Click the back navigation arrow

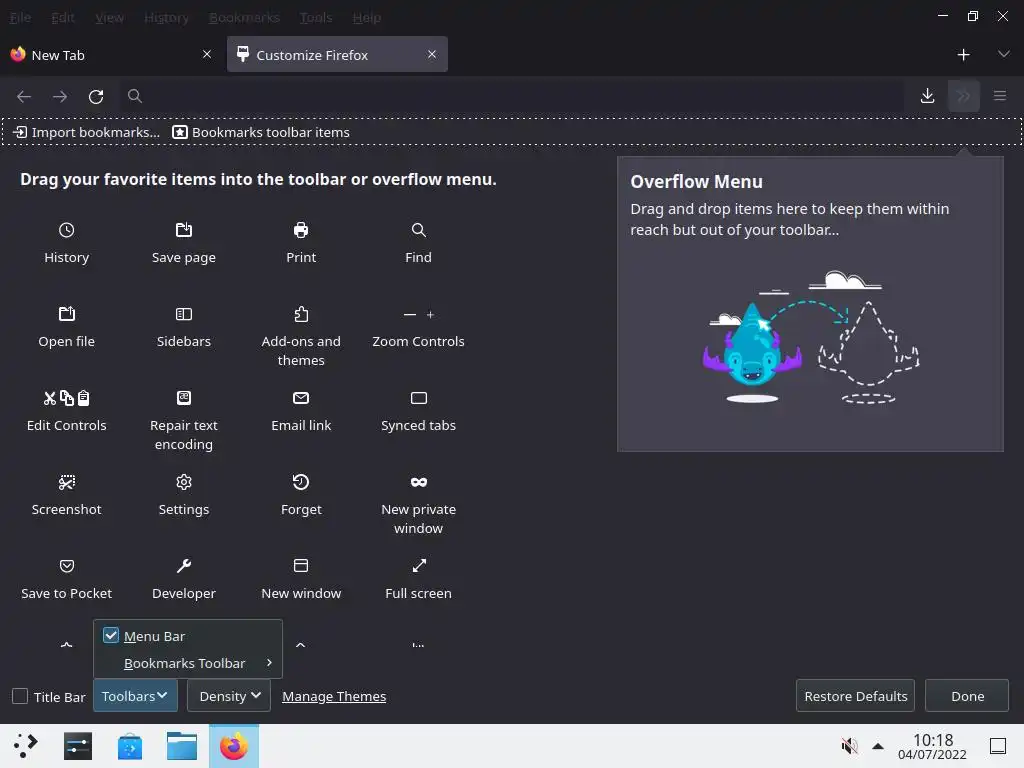24,96
